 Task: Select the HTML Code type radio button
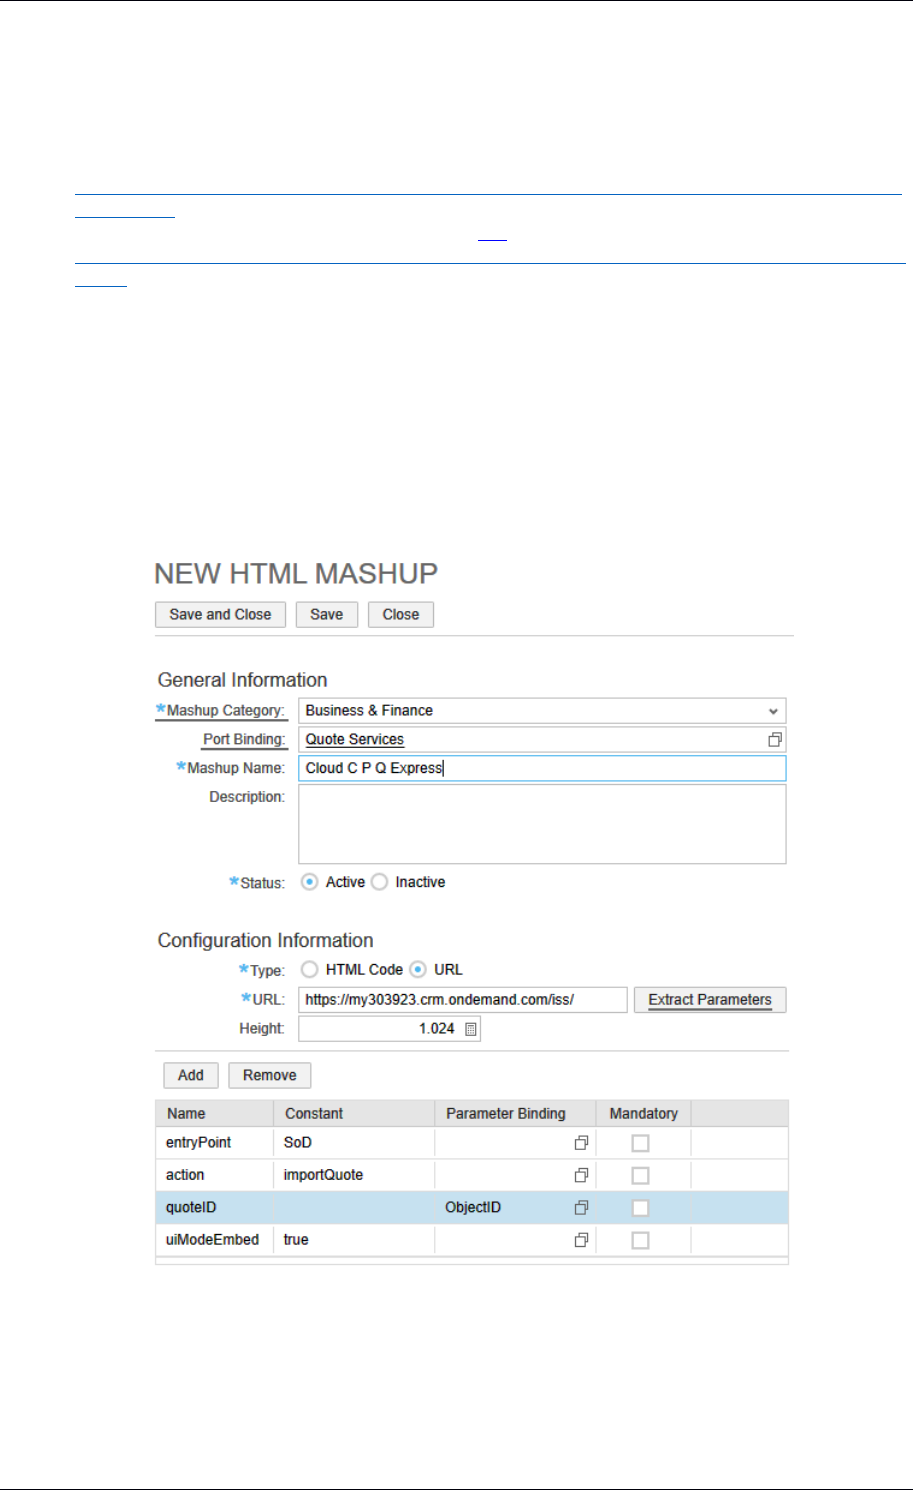[x=310, y=969]
